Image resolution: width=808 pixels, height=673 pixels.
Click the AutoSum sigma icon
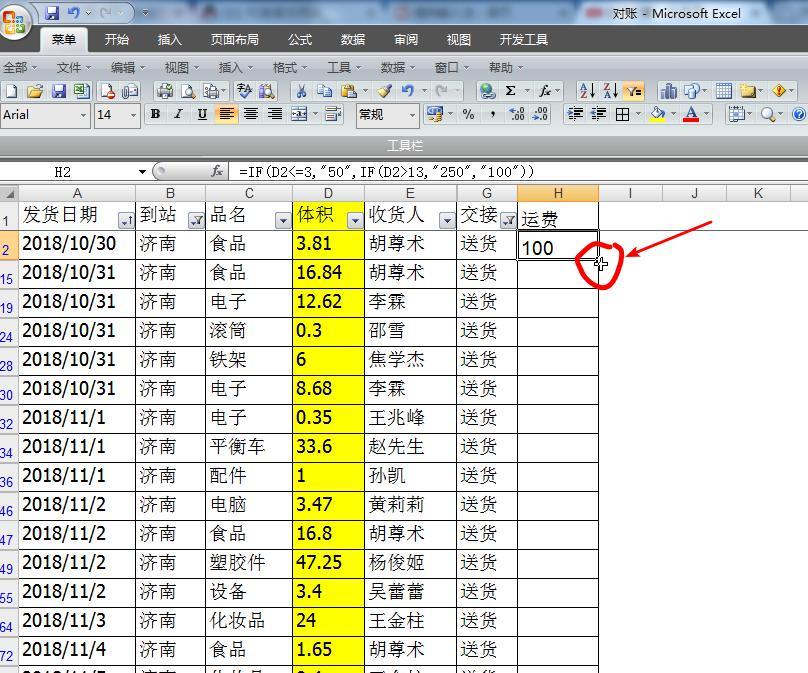point(511,92)
